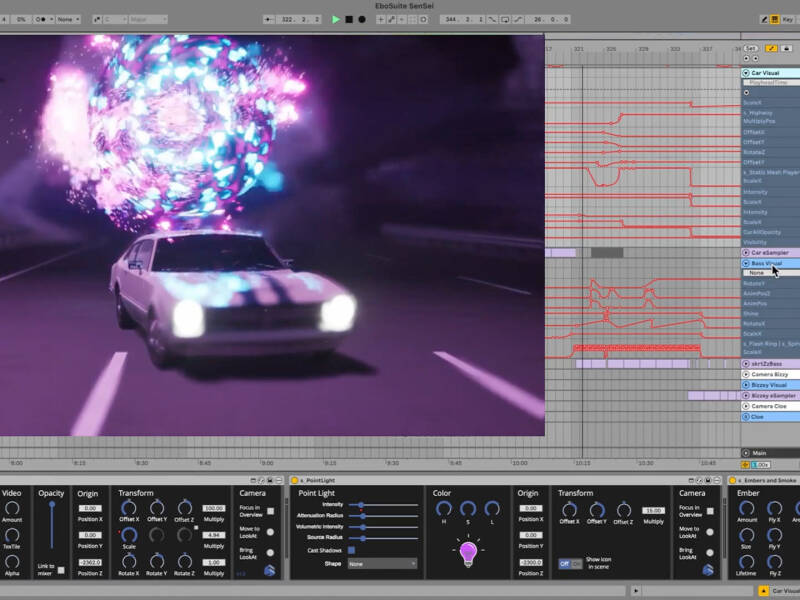Toggle the Link to mixer checkbox
The width and height of the screenshot is (800, 600).
[x=61, y=570]
